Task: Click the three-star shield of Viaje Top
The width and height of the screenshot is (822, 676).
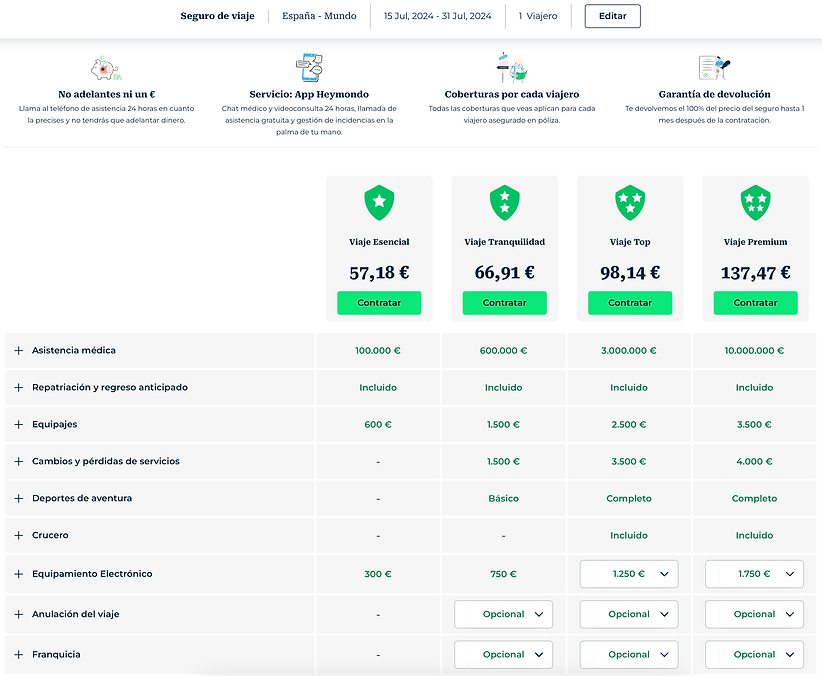Action: [630, 202]
